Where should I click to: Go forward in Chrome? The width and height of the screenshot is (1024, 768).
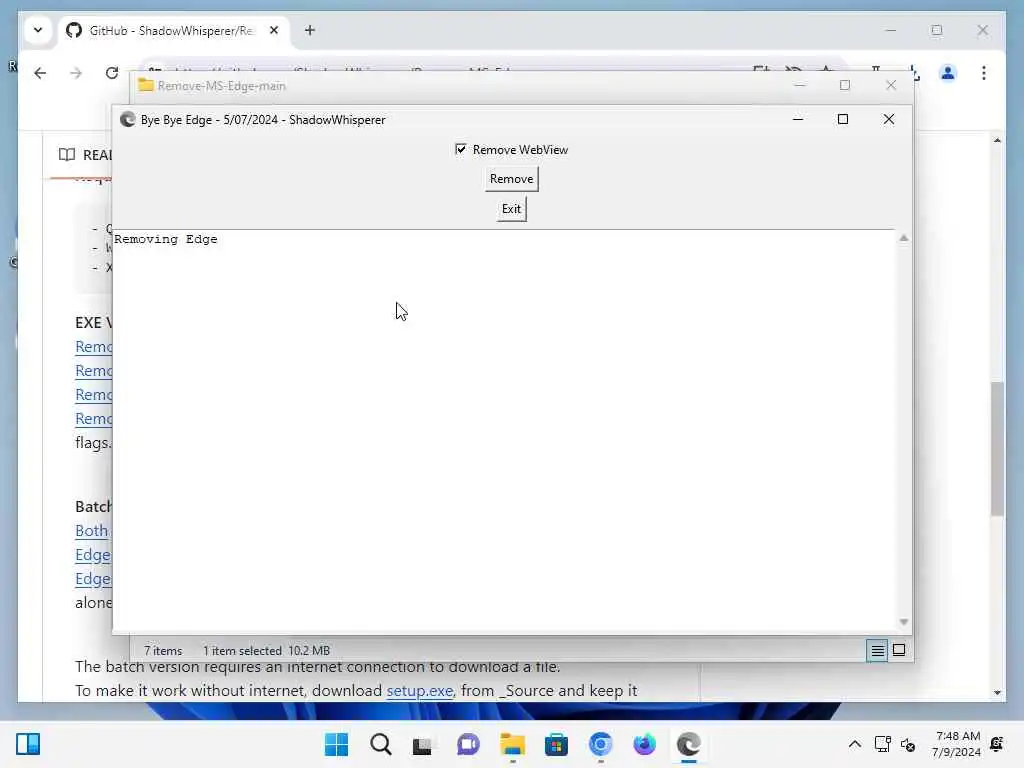tap(76, 73)
